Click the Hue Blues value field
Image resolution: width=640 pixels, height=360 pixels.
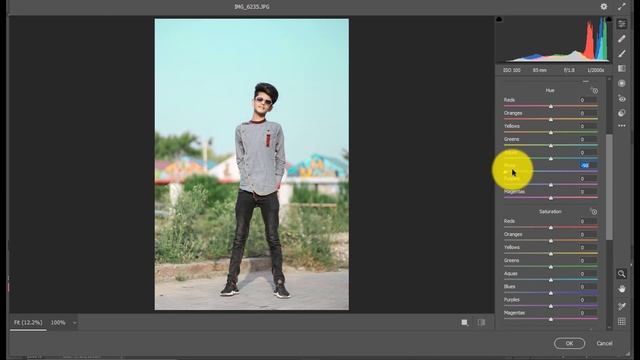point(588,165)
